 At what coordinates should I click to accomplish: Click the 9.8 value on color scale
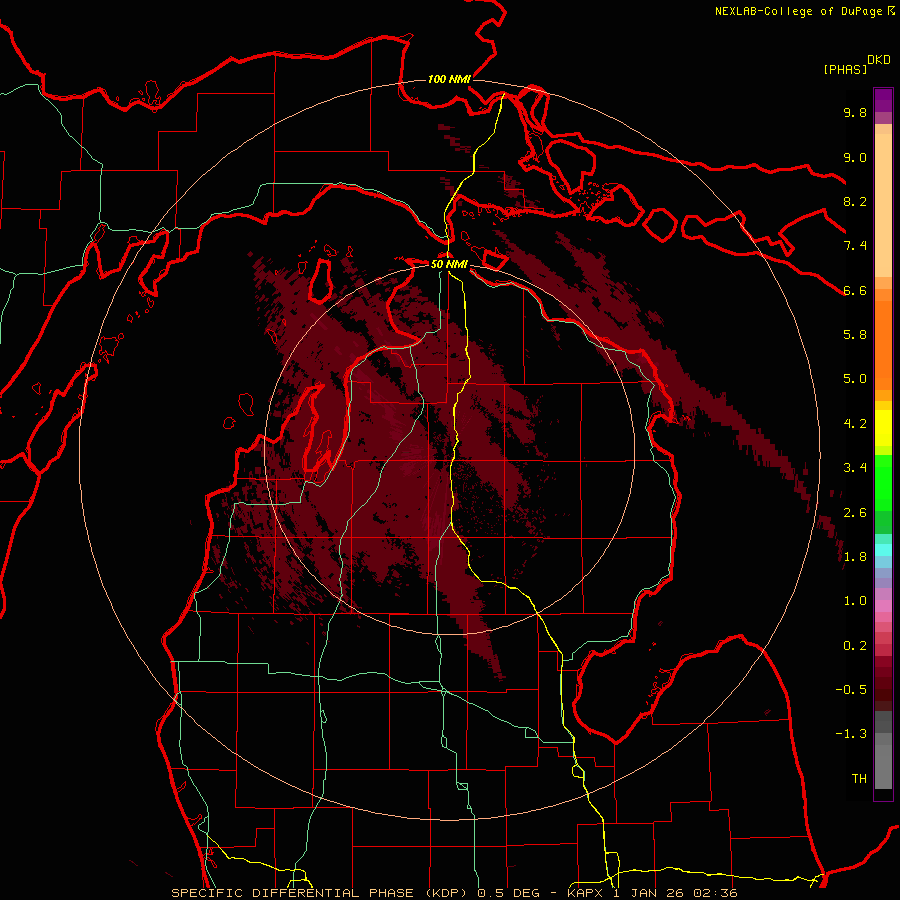tap(855, 112)
